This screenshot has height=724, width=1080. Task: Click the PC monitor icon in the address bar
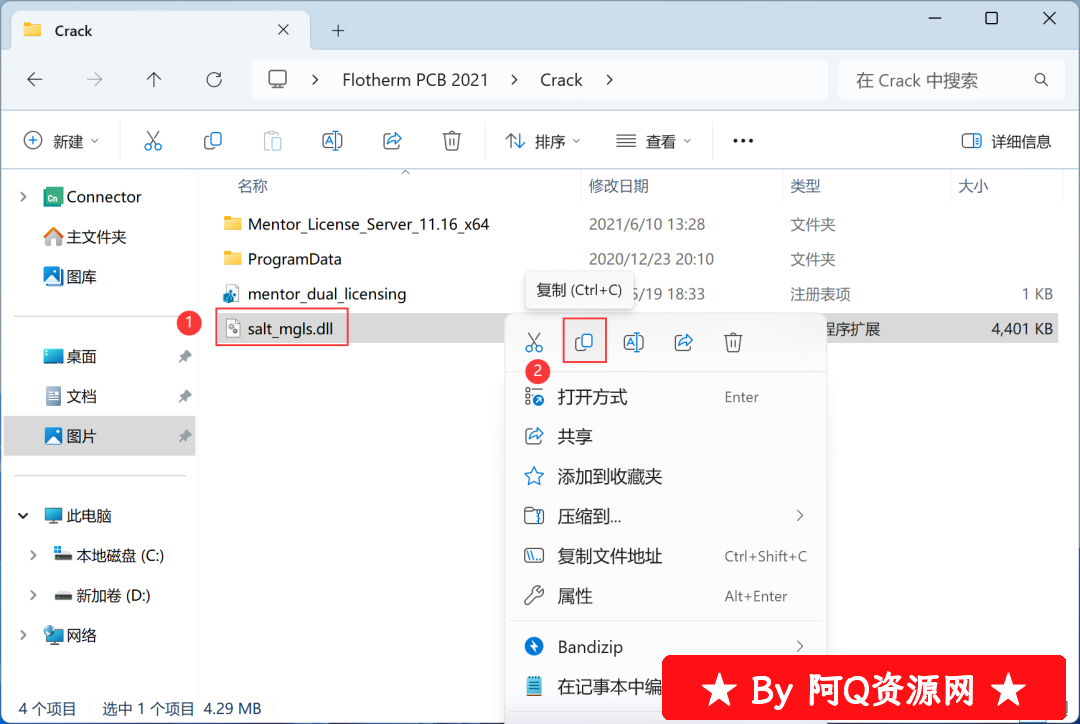(x=278, y=79)
